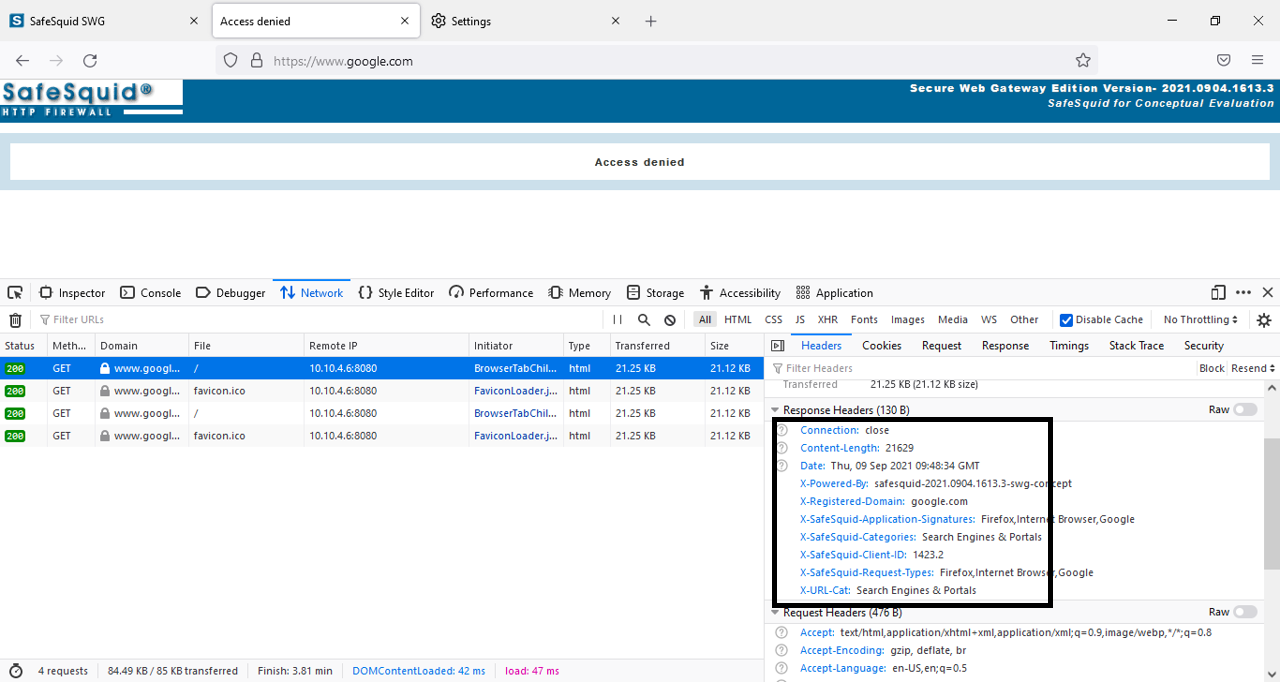Toggle Raw view for Request Headers
The width and height of the screenshot is (1280, 682).
point(1245,612)
